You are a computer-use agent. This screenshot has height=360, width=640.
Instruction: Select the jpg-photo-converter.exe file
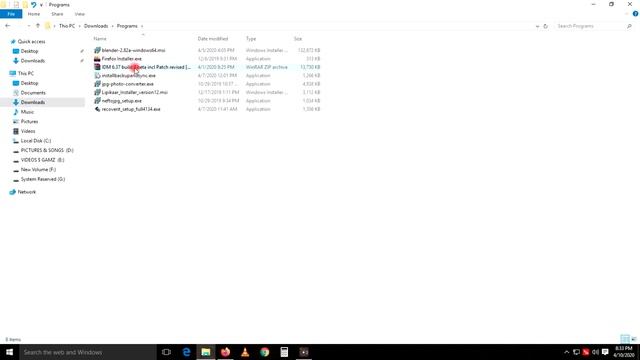point(128,84)
